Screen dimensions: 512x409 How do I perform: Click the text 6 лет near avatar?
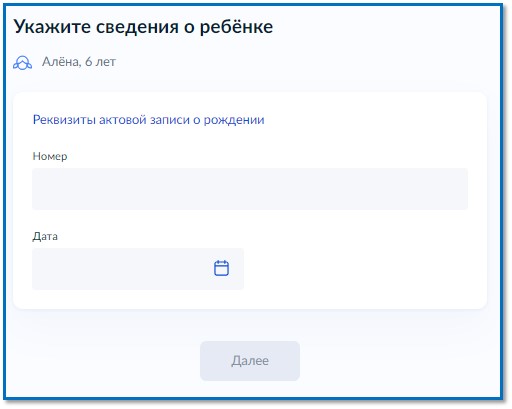pos(100,62)
